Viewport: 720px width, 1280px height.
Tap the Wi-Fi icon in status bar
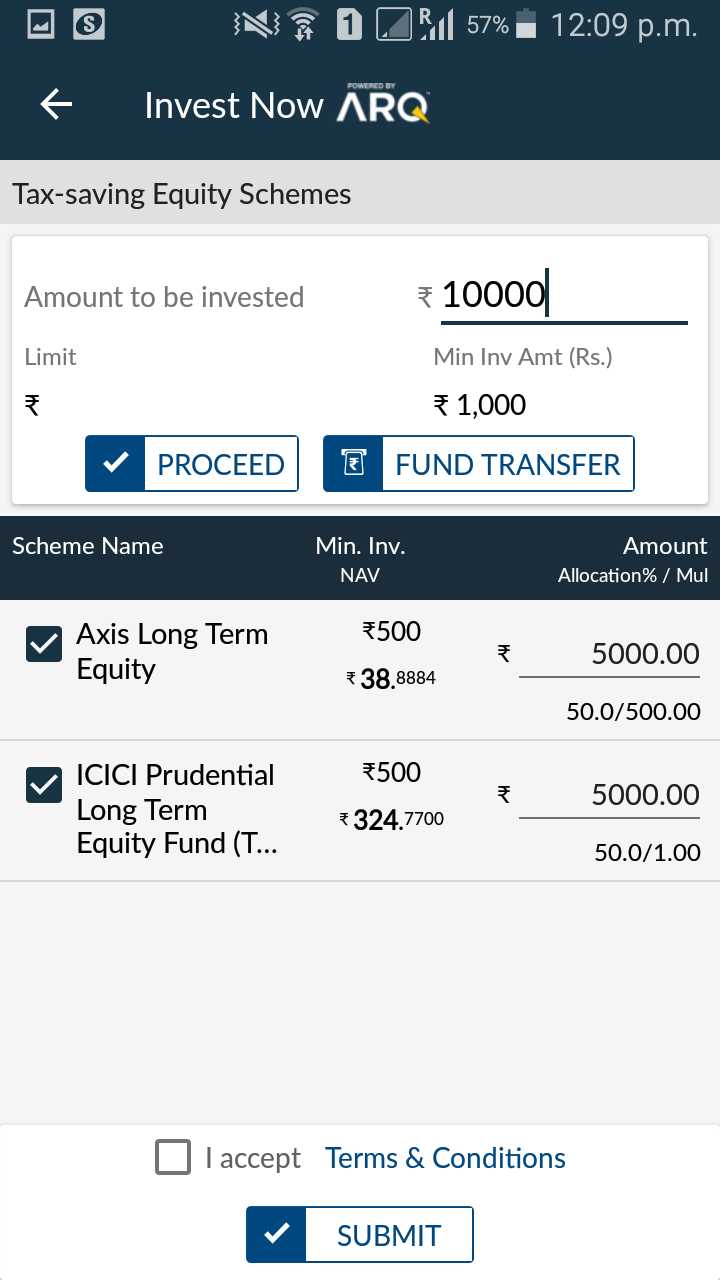(304, 25)
